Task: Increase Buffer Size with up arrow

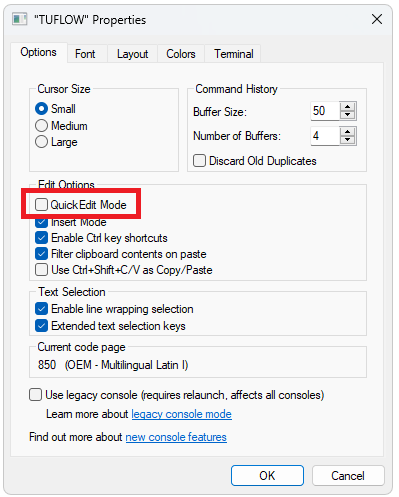Action: (348, 107)
